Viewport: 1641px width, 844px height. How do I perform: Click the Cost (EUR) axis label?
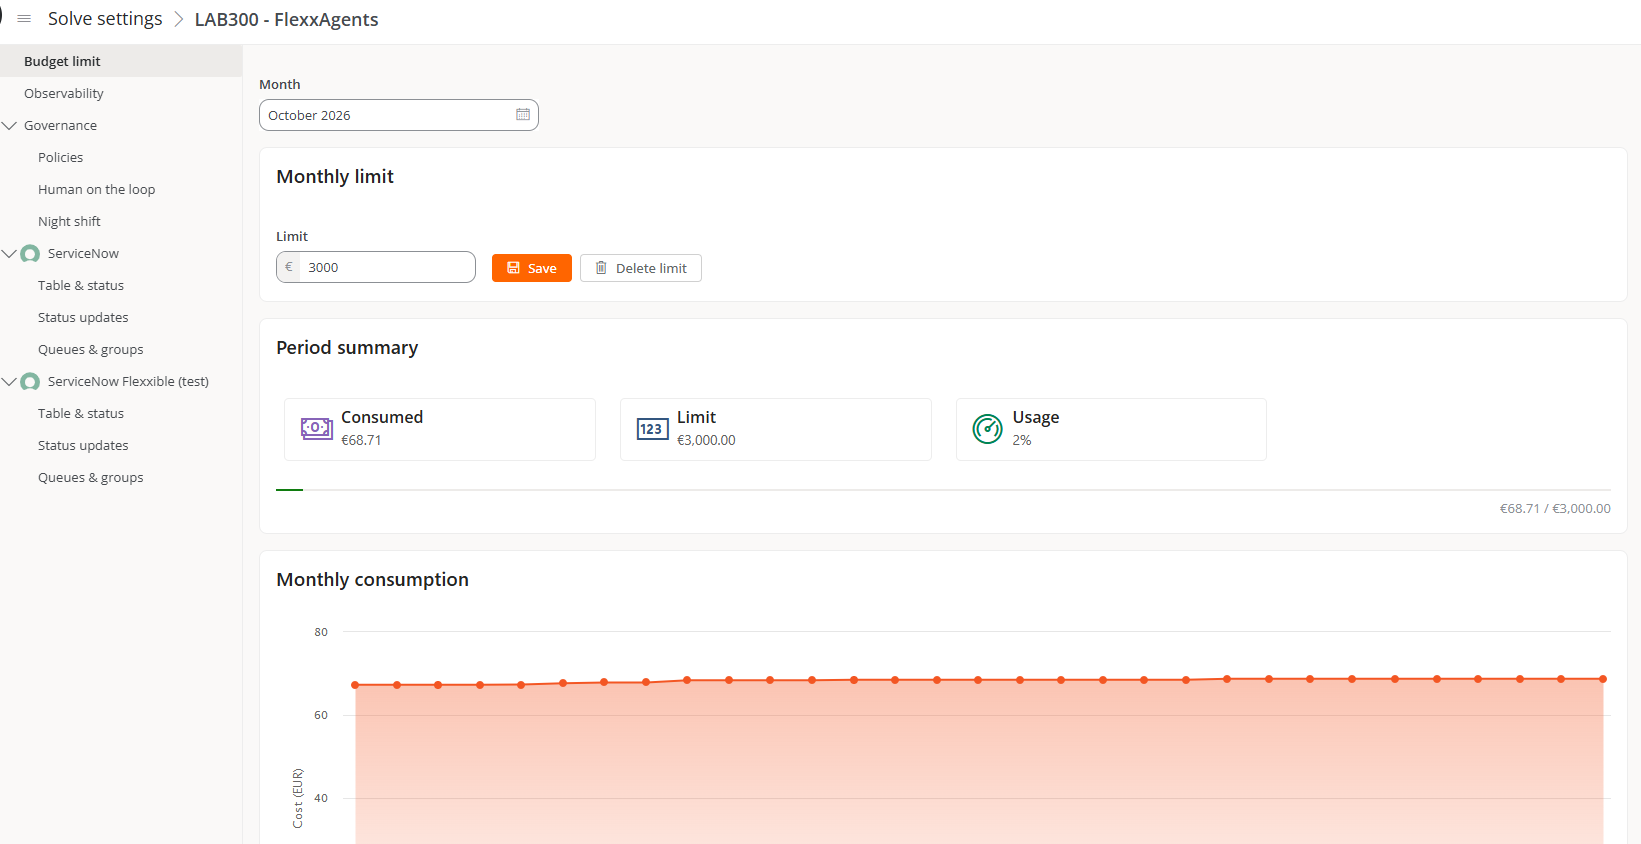pyautogui.click(x=298, y=798)
